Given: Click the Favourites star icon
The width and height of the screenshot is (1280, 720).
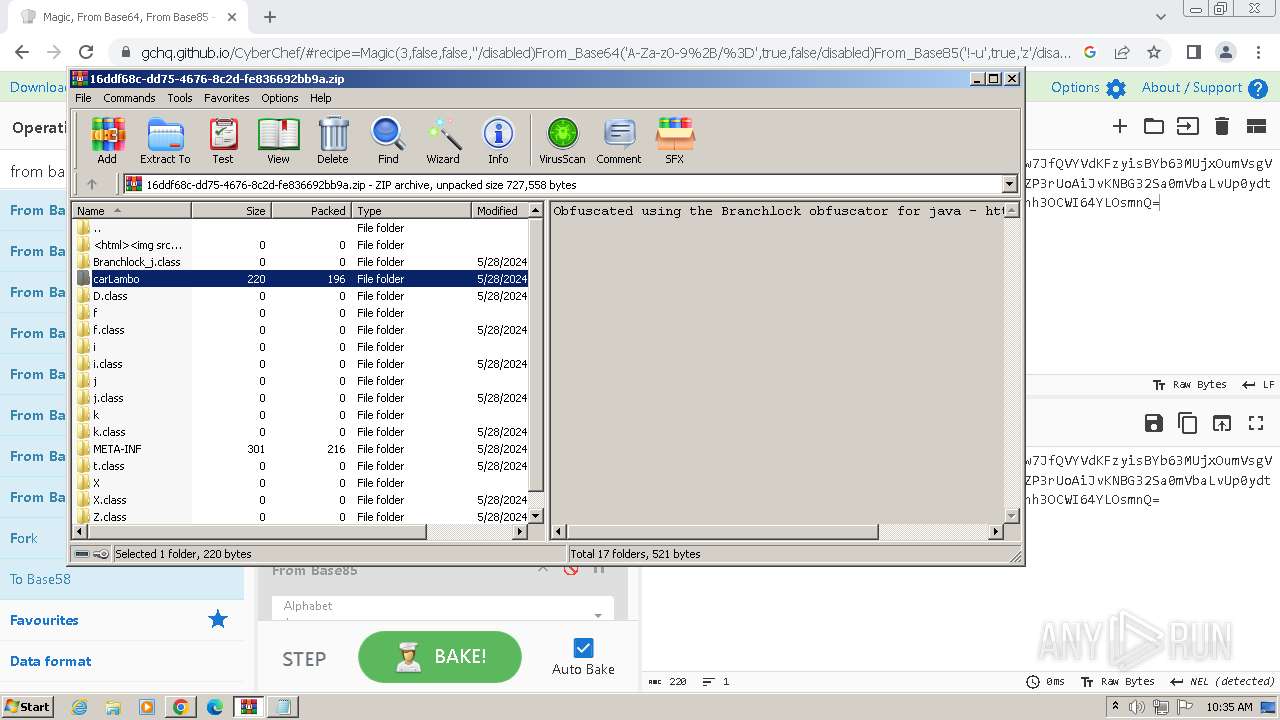Looking at the screenshot, I should pos(217,620).
